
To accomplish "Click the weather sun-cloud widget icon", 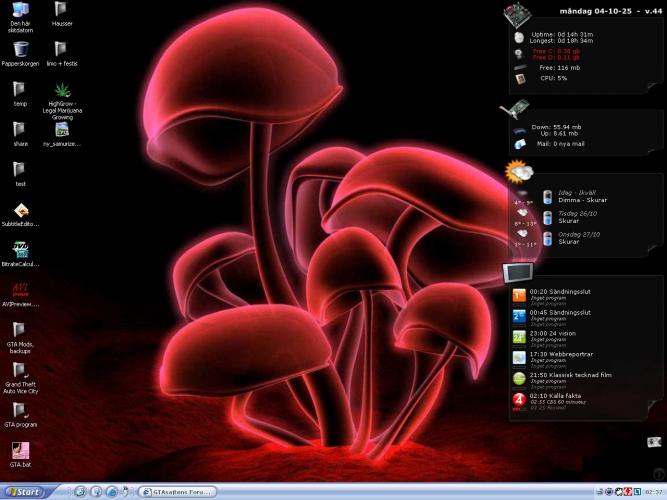I will [x=519, y=172].
